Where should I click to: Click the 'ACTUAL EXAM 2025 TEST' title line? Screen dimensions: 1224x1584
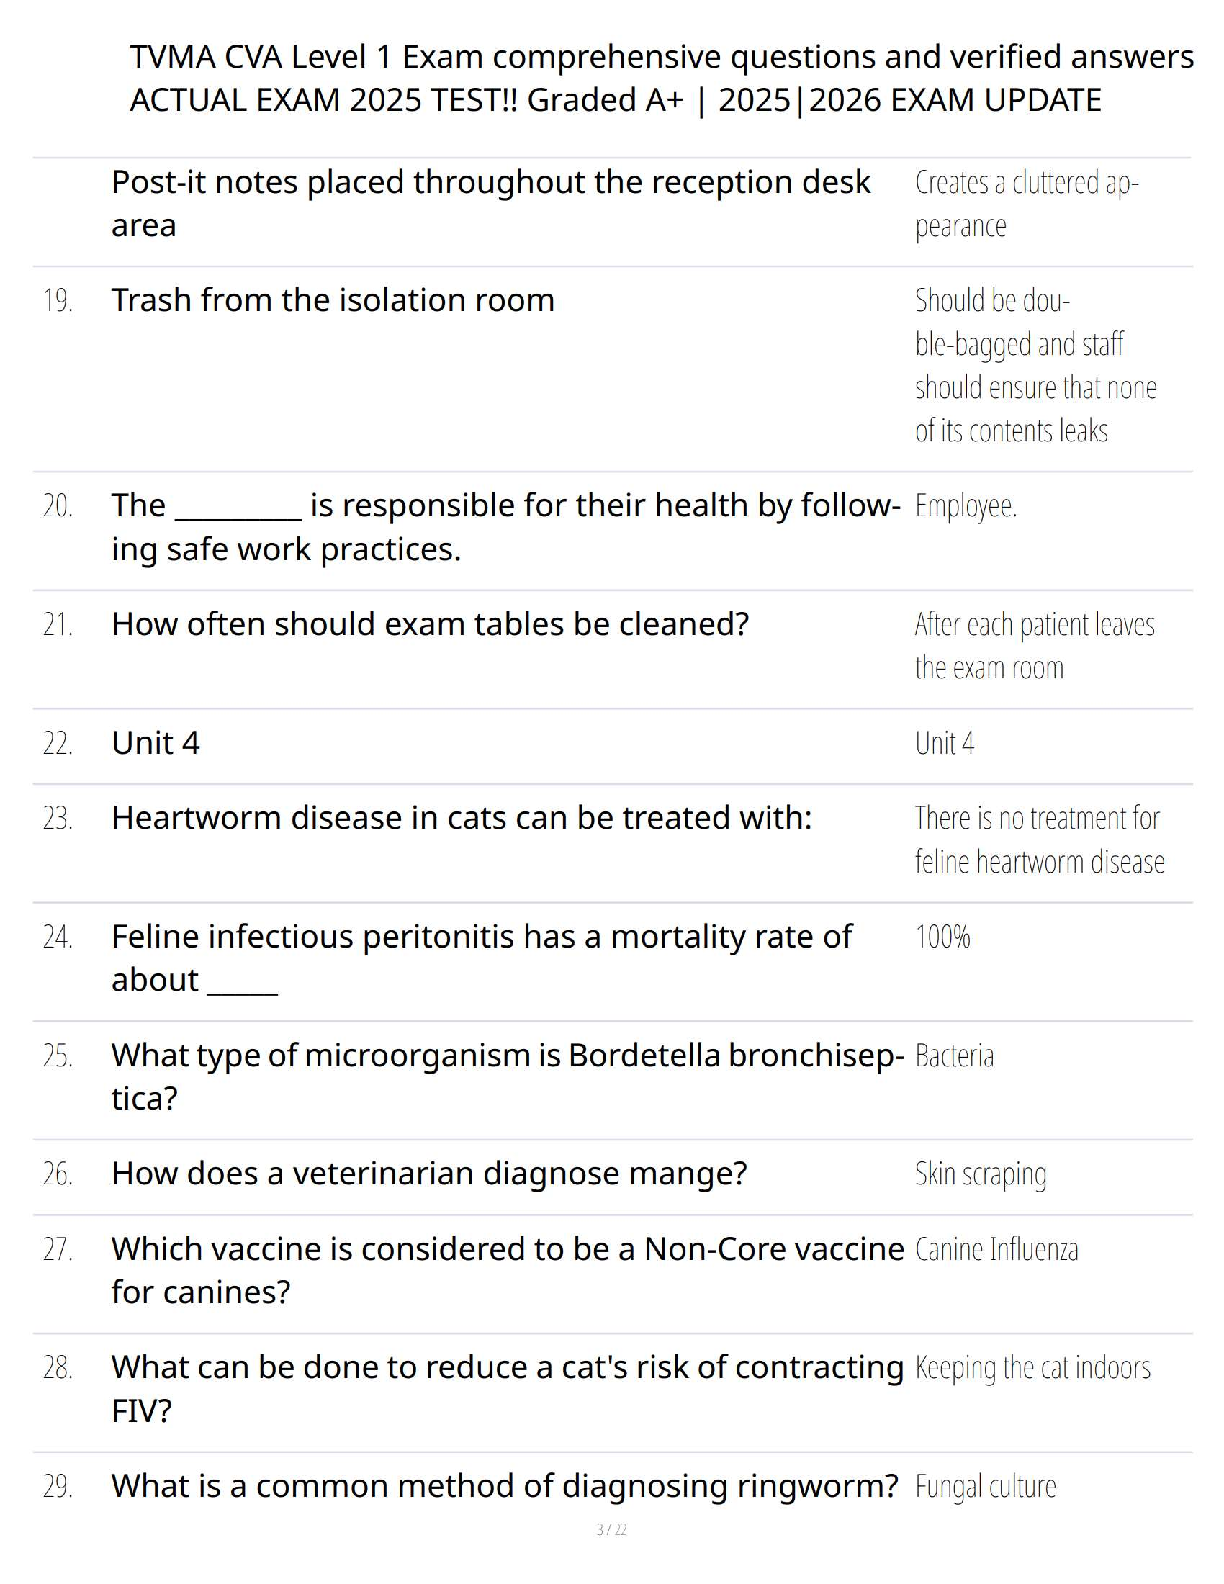[615, 100]
